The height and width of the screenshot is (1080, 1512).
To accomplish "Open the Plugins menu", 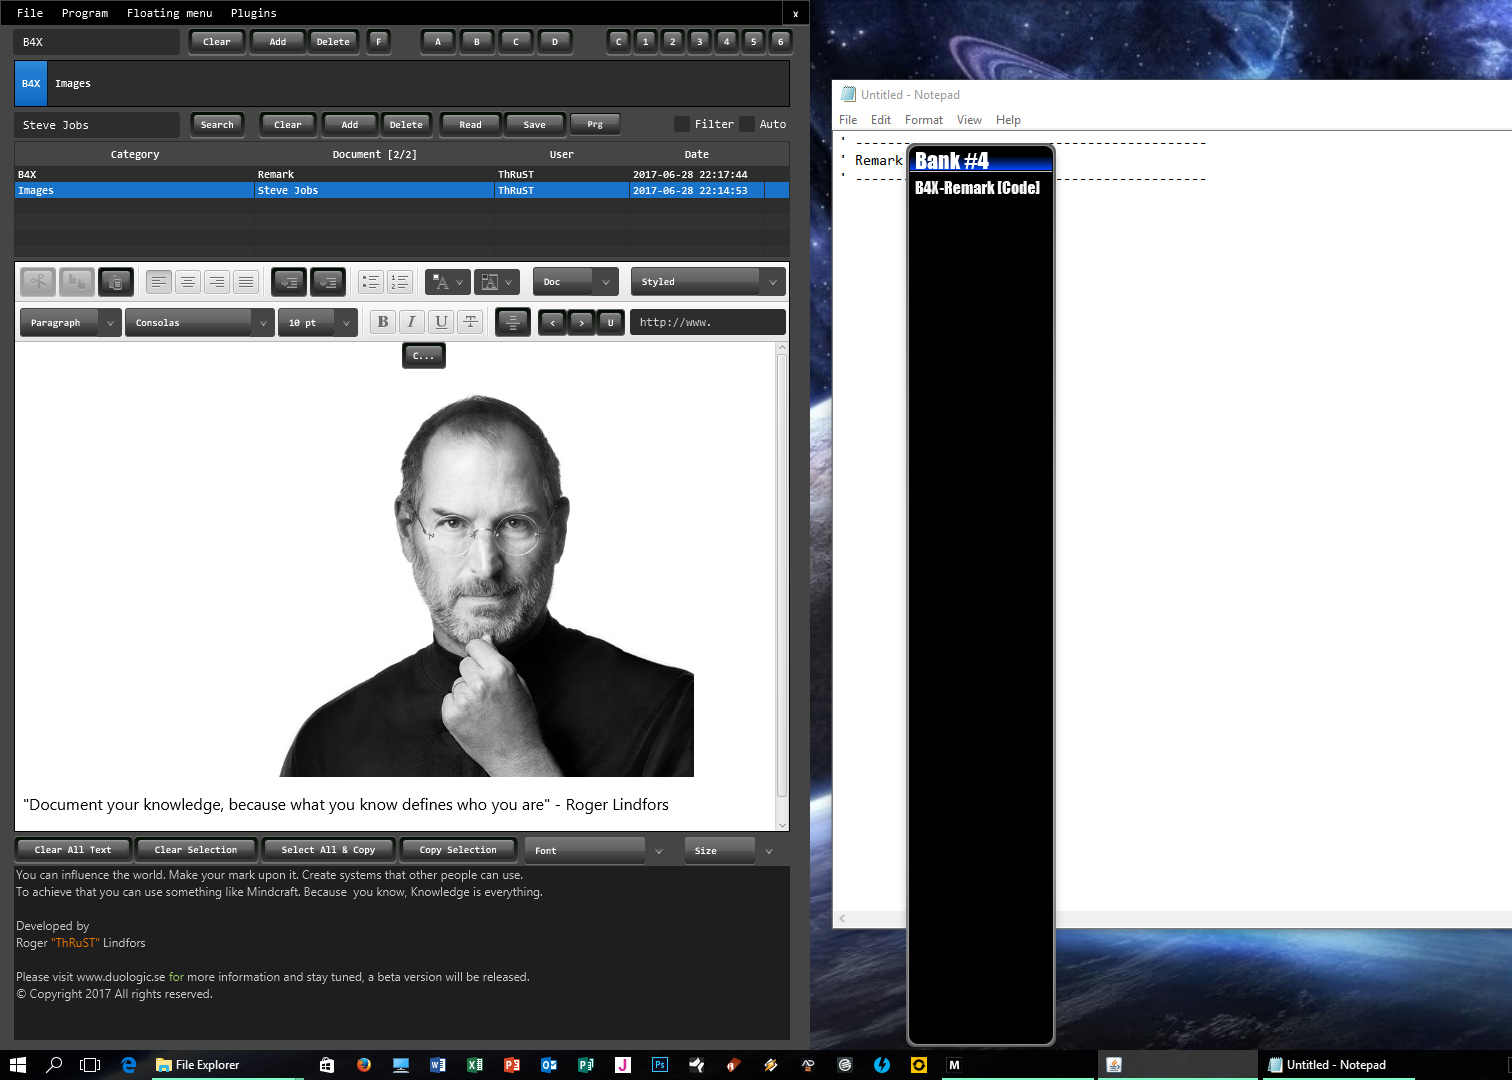I will pyautogui.click(x=254, y=13).
